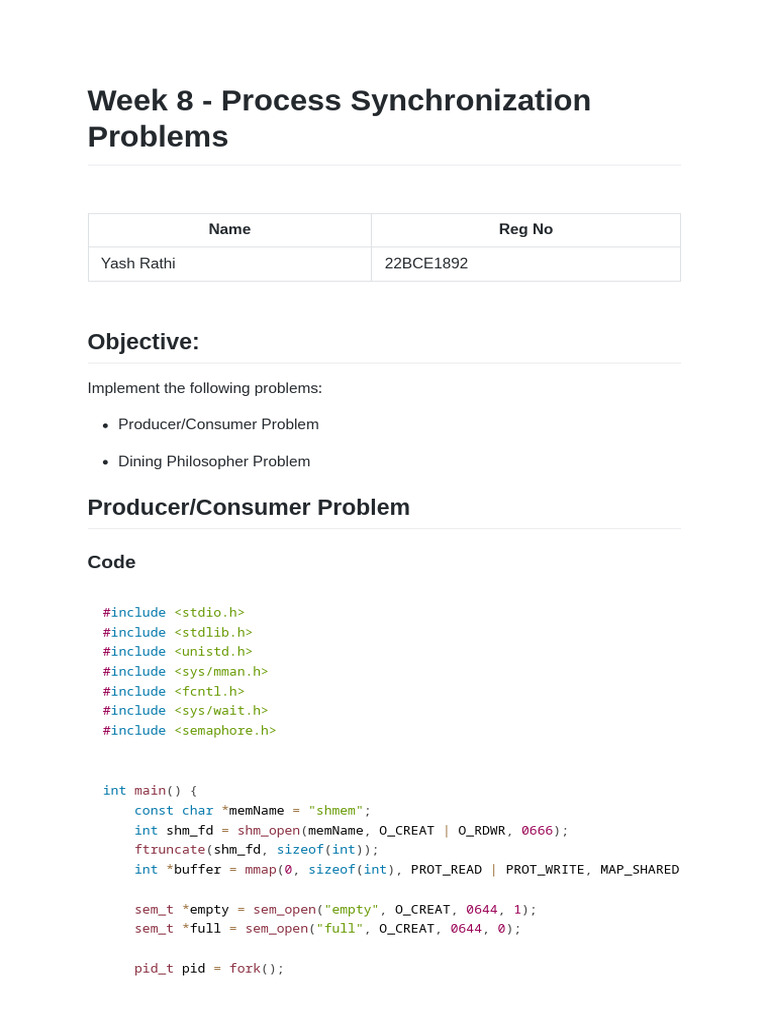Image resolution: width=768 pixels, height=1024 pixels.
Task: Click the "Producer/Consumer Problem" section heading
Action: tap(248, 507)
